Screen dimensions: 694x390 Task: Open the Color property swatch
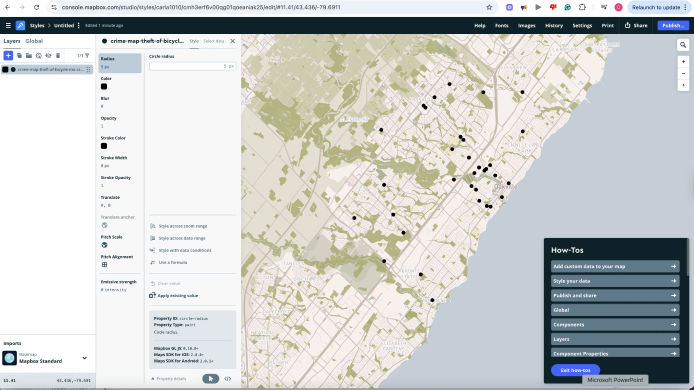point(104,87)
